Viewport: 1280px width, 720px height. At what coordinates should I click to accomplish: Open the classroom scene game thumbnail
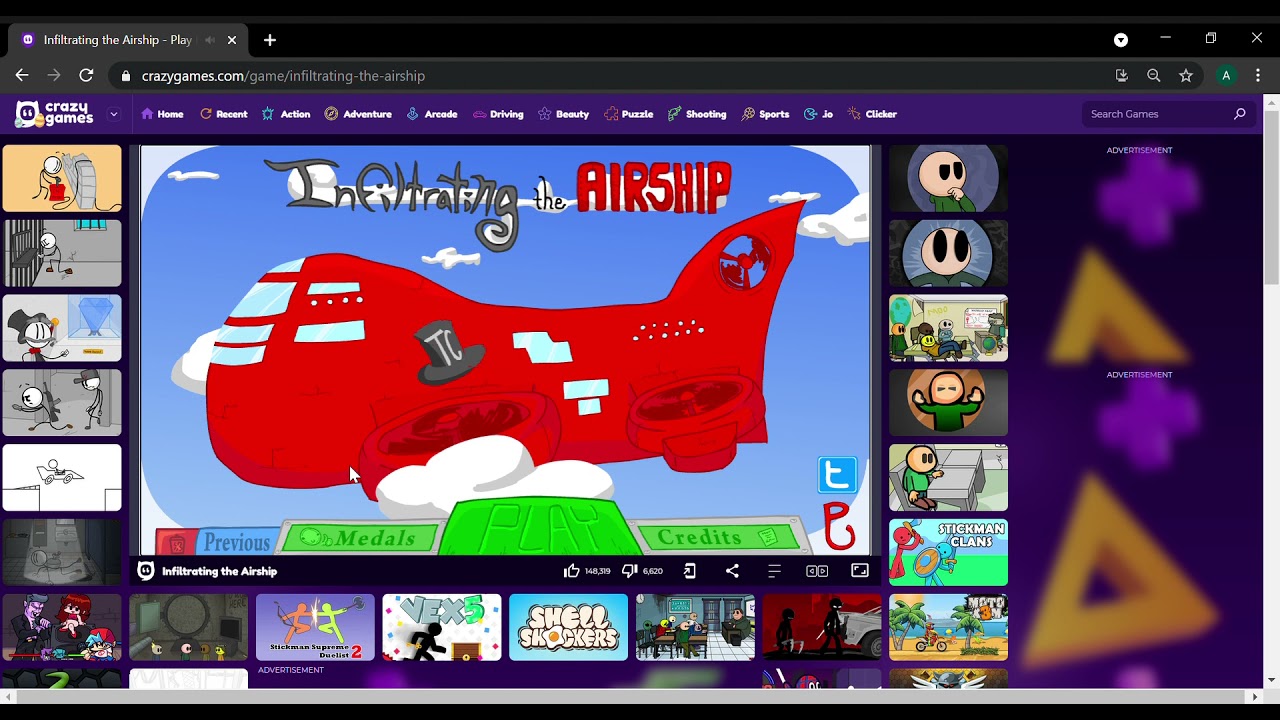point(695,627)
